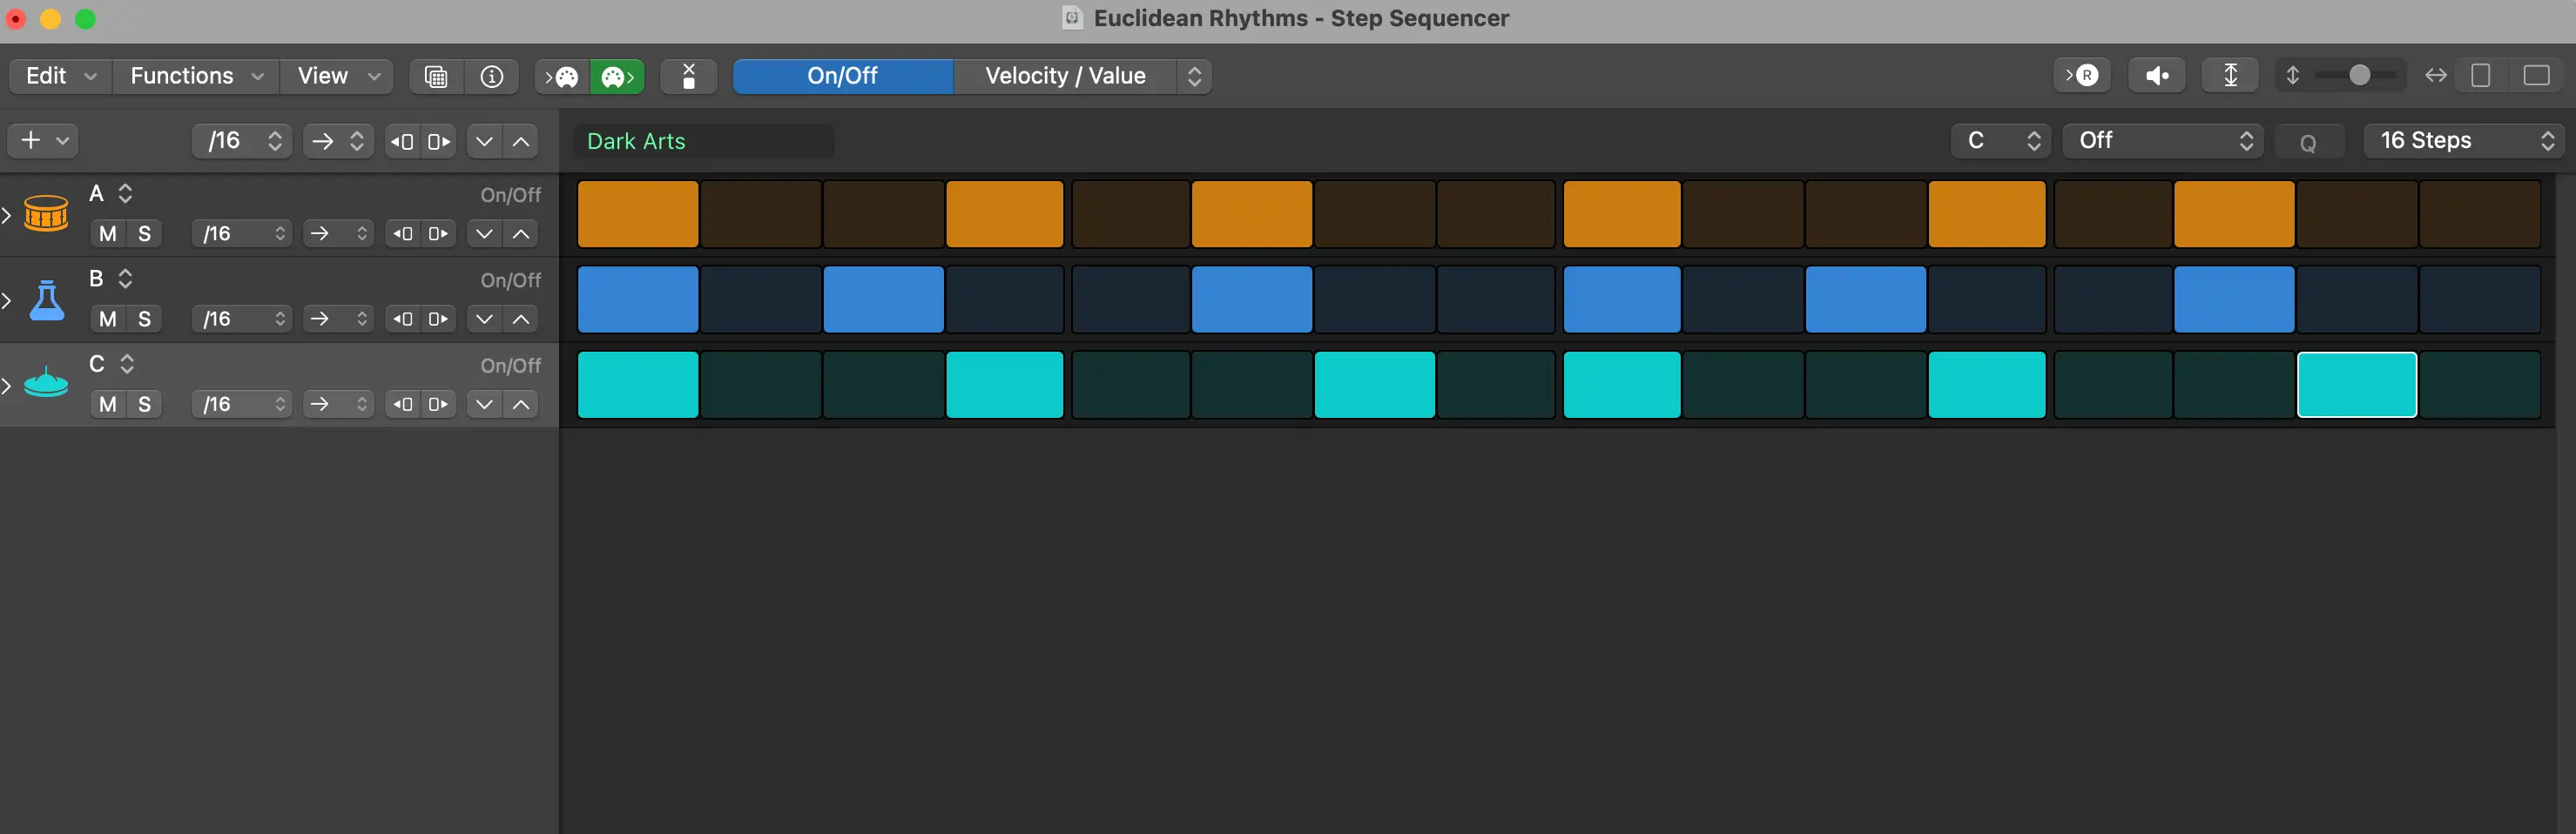The image size is (2576, 834).
Task: Open the pattern browser icon
Action: 436,76
